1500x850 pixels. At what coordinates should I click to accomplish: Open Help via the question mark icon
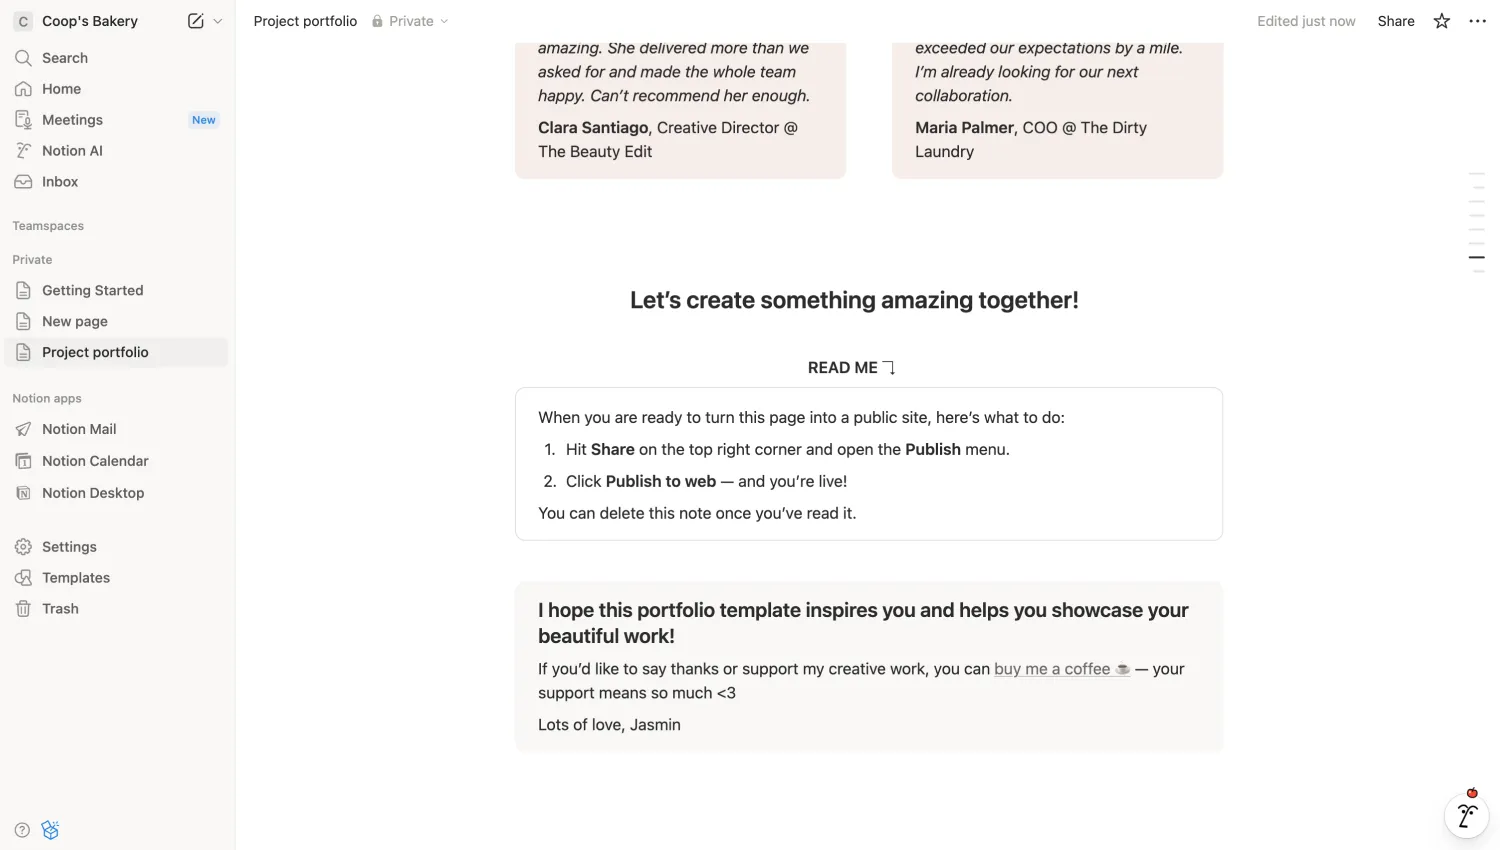[22, 830]
